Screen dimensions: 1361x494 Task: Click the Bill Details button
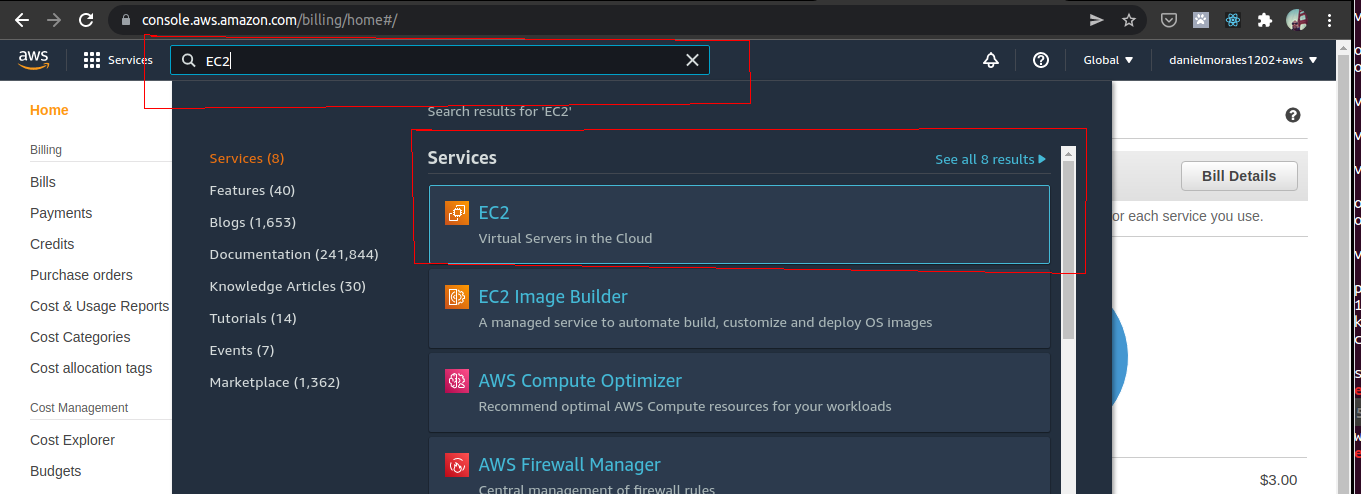1239,176
